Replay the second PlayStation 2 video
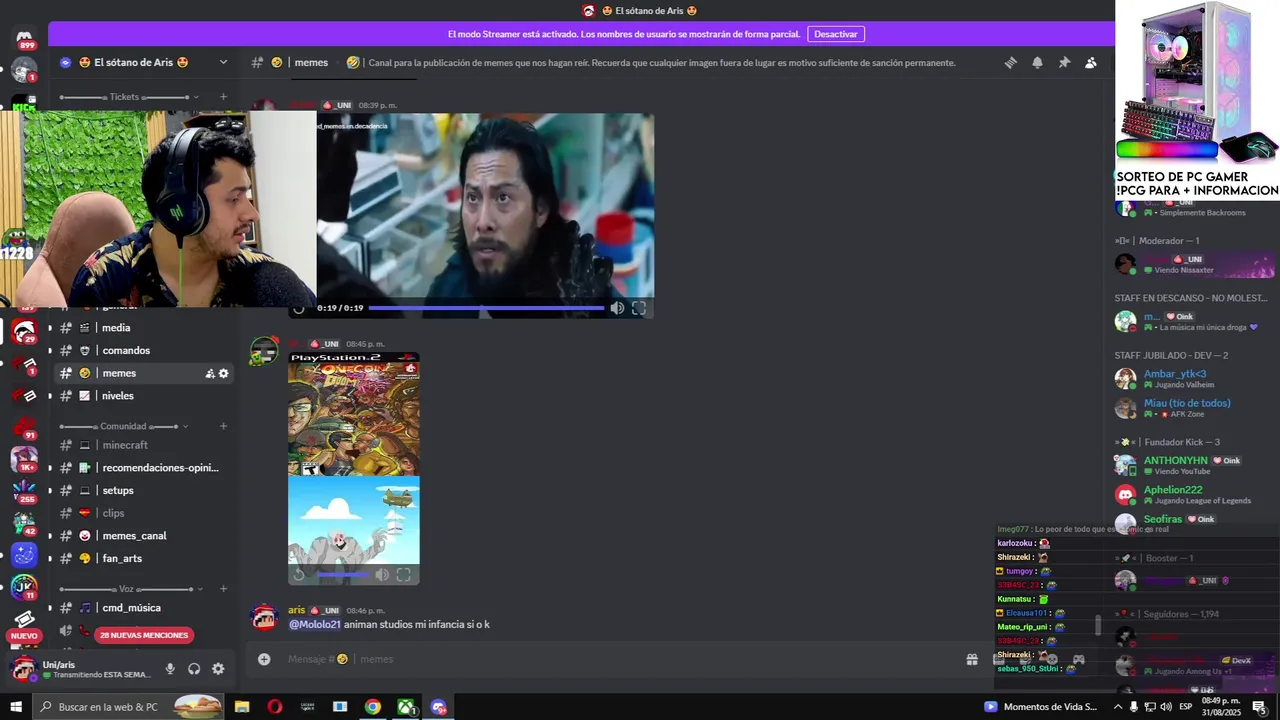The image size is (1280, 720). point(298,575)
